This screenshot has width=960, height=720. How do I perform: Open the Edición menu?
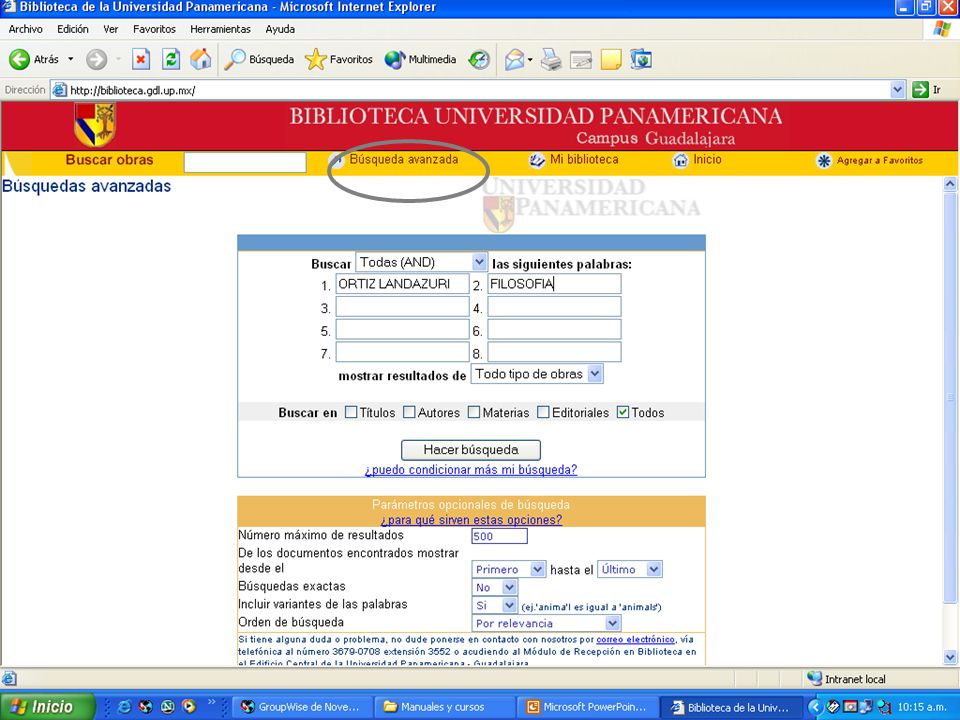tap(73, 29)
